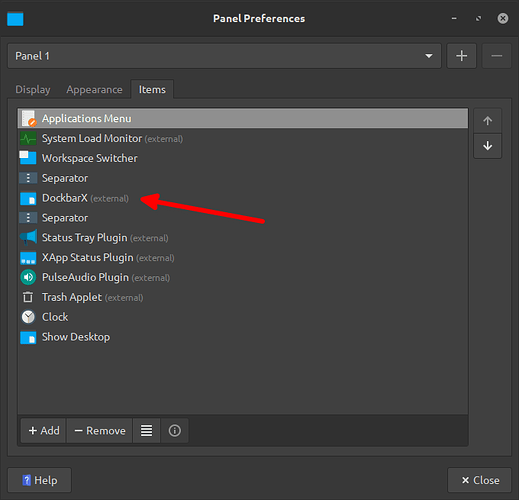This screenshot has width=519, height=500.
Task: Click the PulseAudio Plugin speaker icon
Action: pos(28,277)
